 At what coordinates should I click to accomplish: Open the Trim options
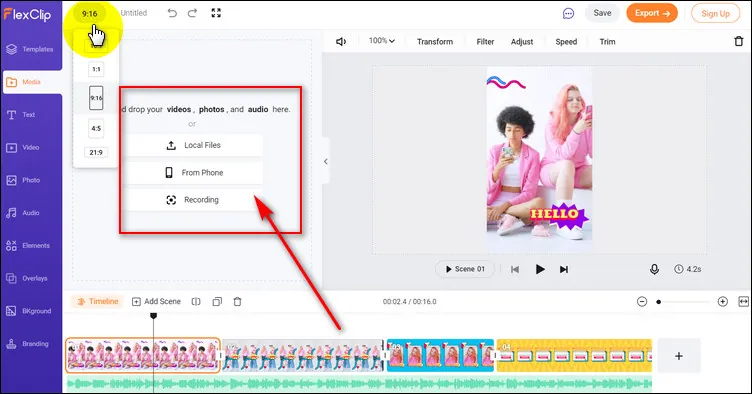607,42
